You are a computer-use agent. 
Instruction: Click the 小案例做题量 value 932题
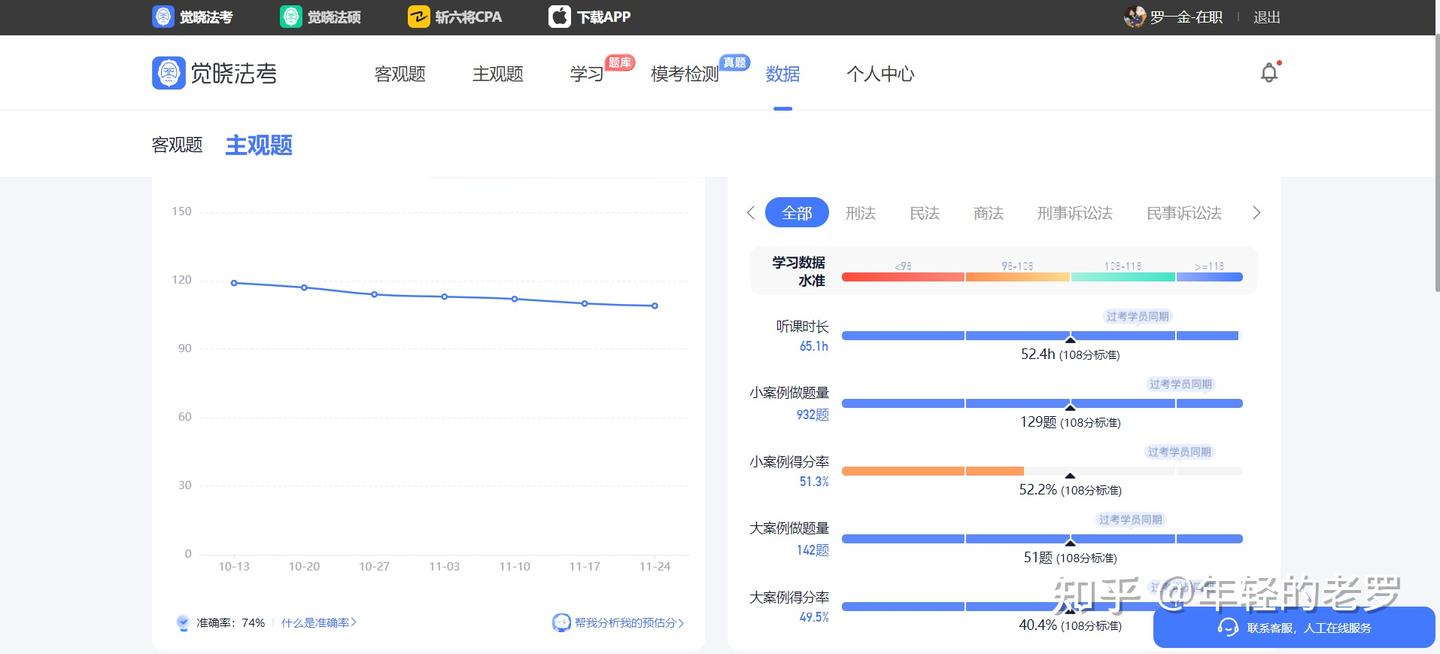point(813,414)
